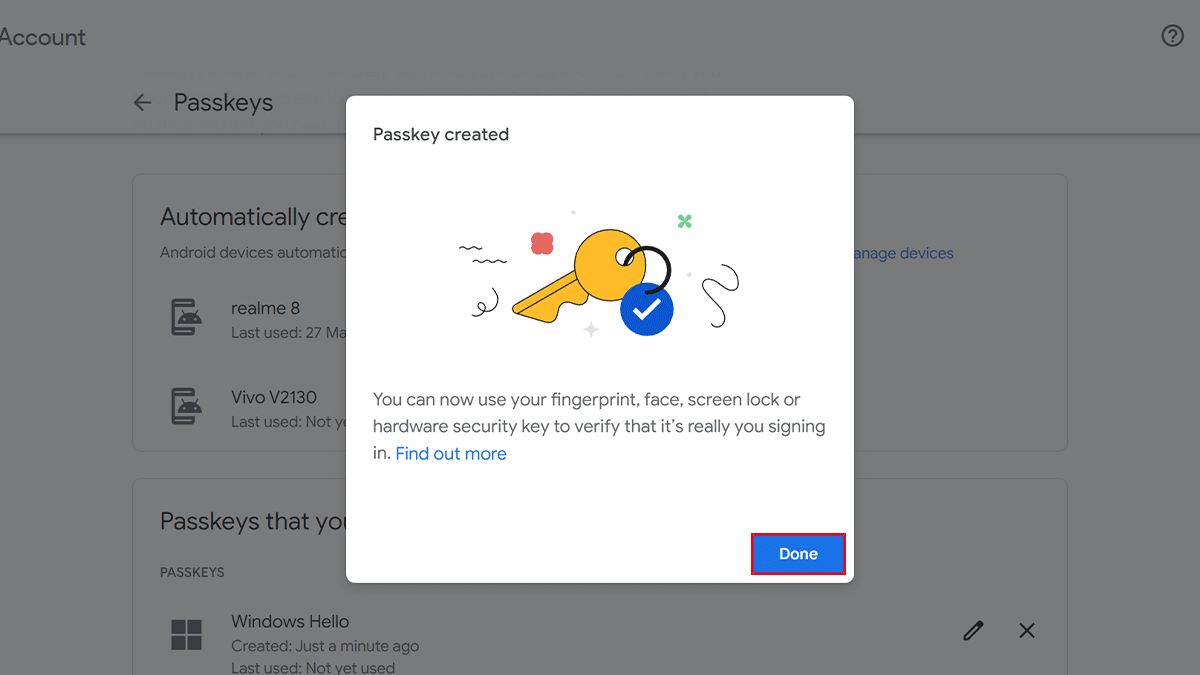Click the Windows Hello passkey name
Image resolution: width=1200 pixels, height=675 pixels.
[x=290, y=621]
